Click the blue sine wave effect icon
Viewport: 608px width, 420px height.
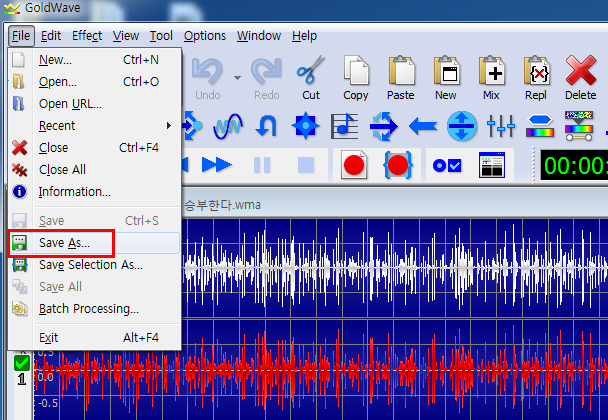pyautogui.click(x=228, y=126)
